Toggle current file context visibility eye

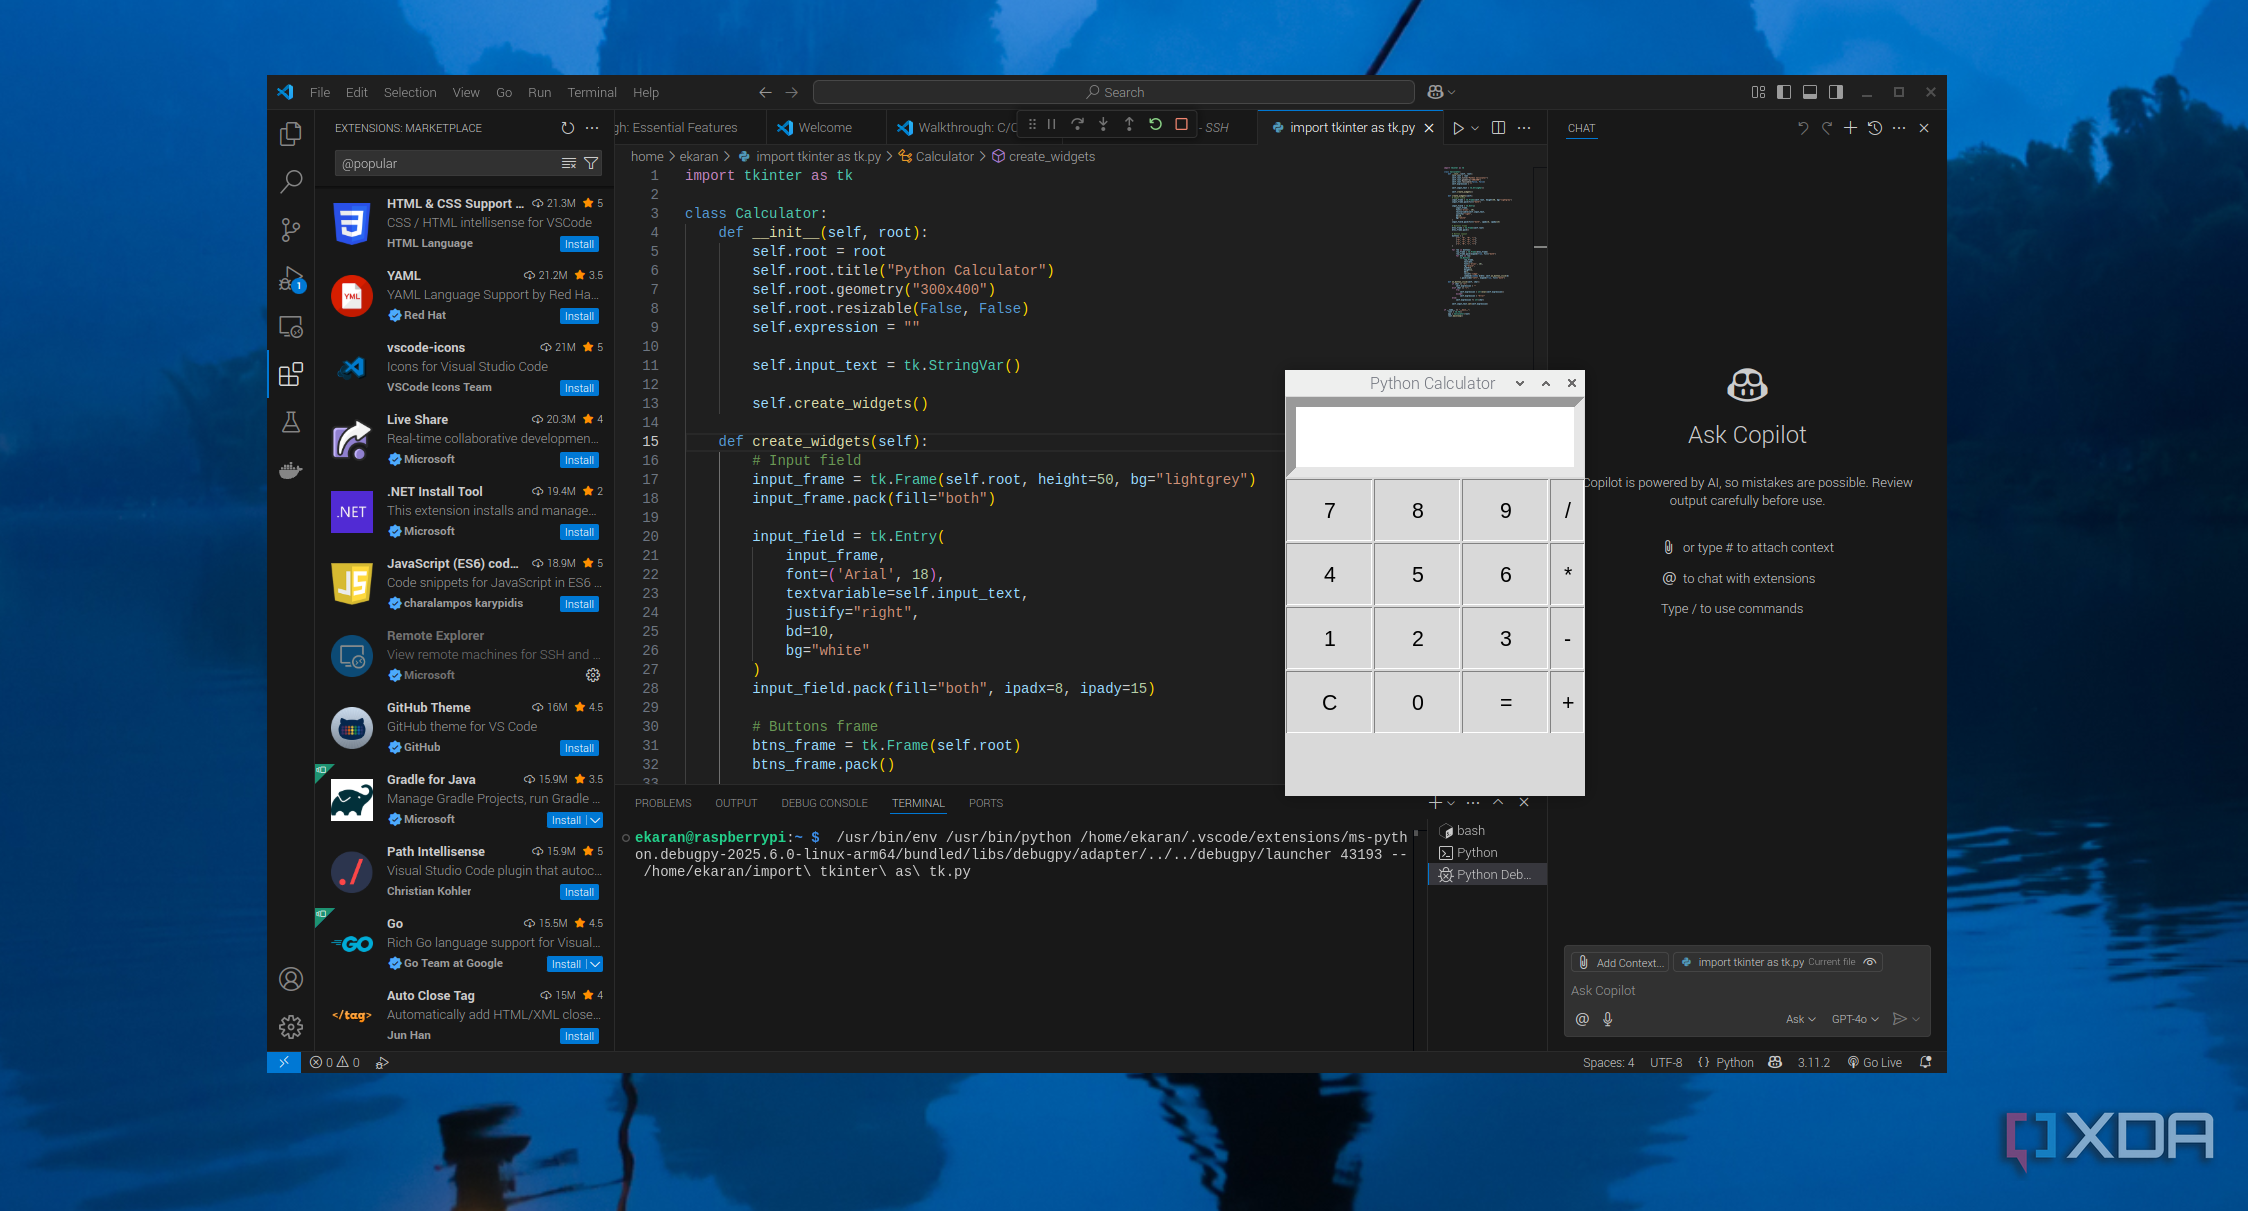coord(1869,962)
